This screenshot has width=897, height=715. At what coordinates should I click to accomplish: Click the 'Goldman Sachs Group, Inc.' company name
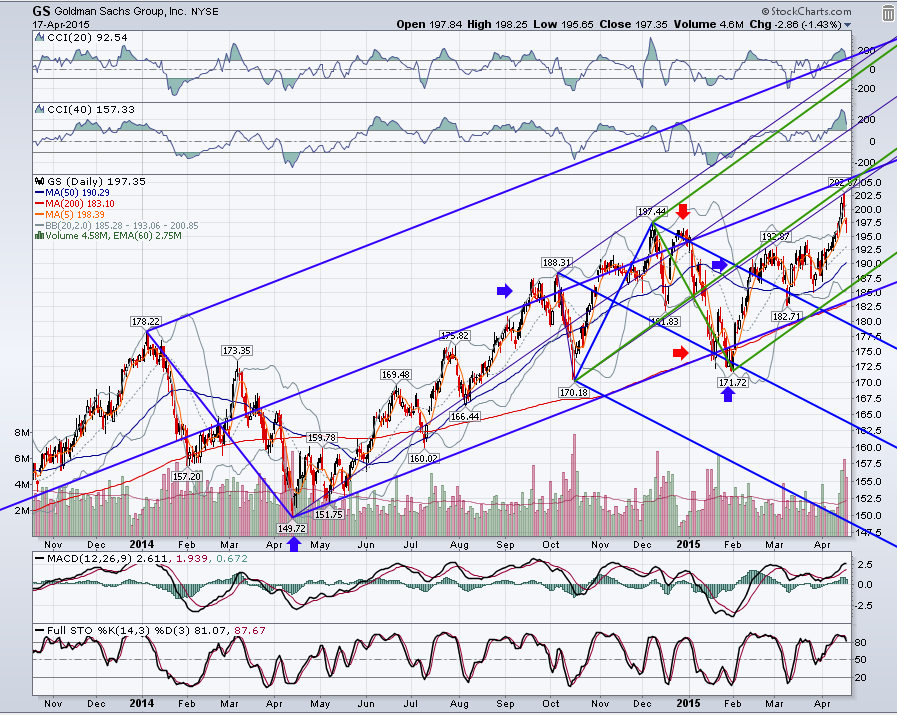[121, 11]
